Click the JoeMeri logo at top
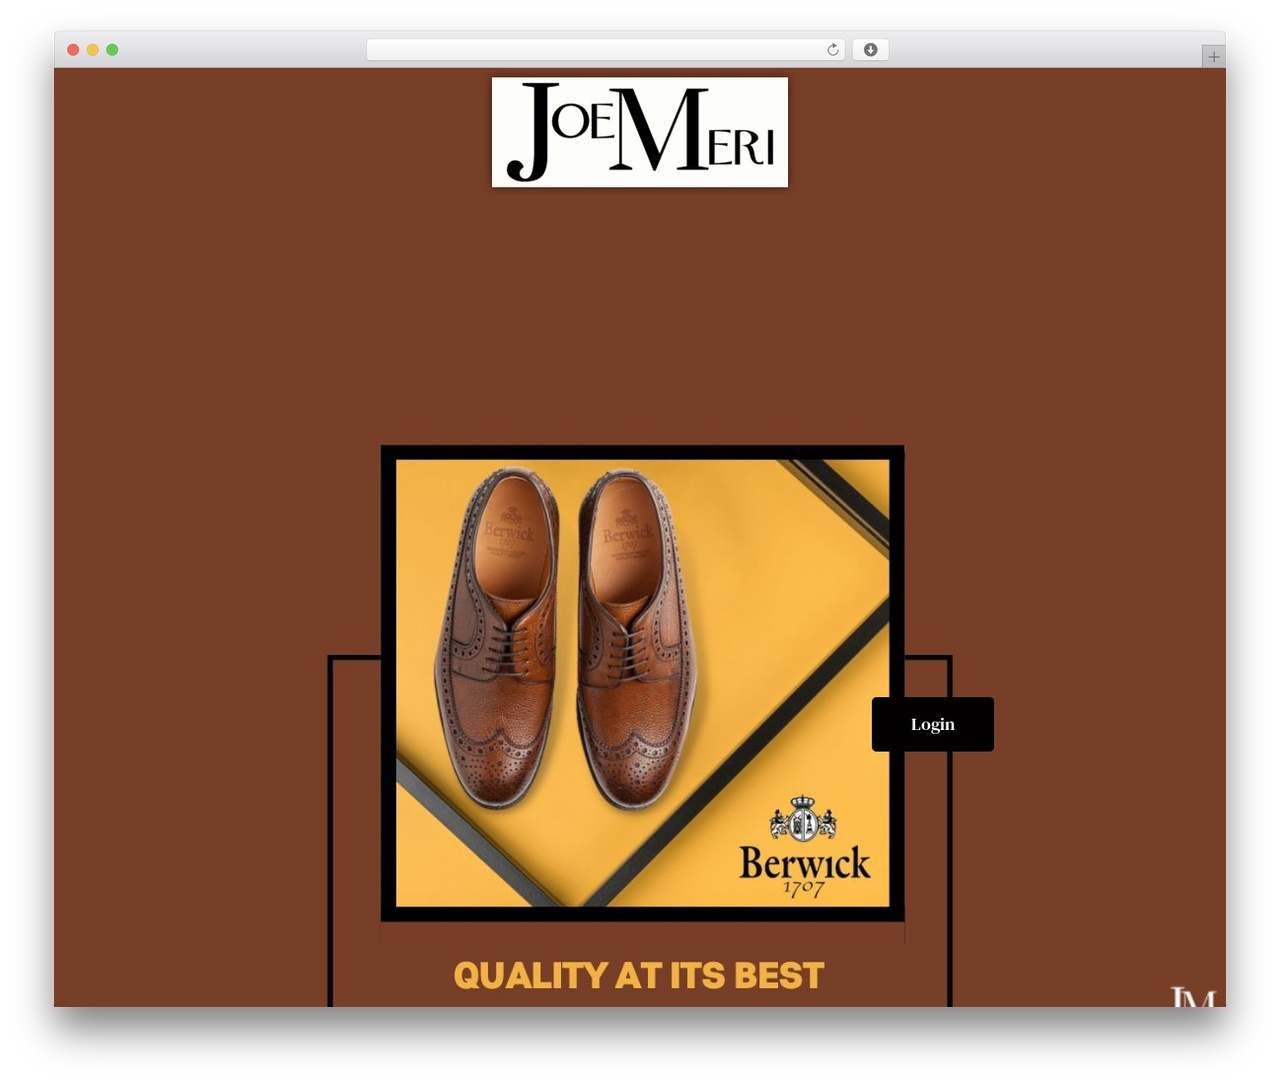Screen dimensions: 1280x1084 tap(640, 132)
